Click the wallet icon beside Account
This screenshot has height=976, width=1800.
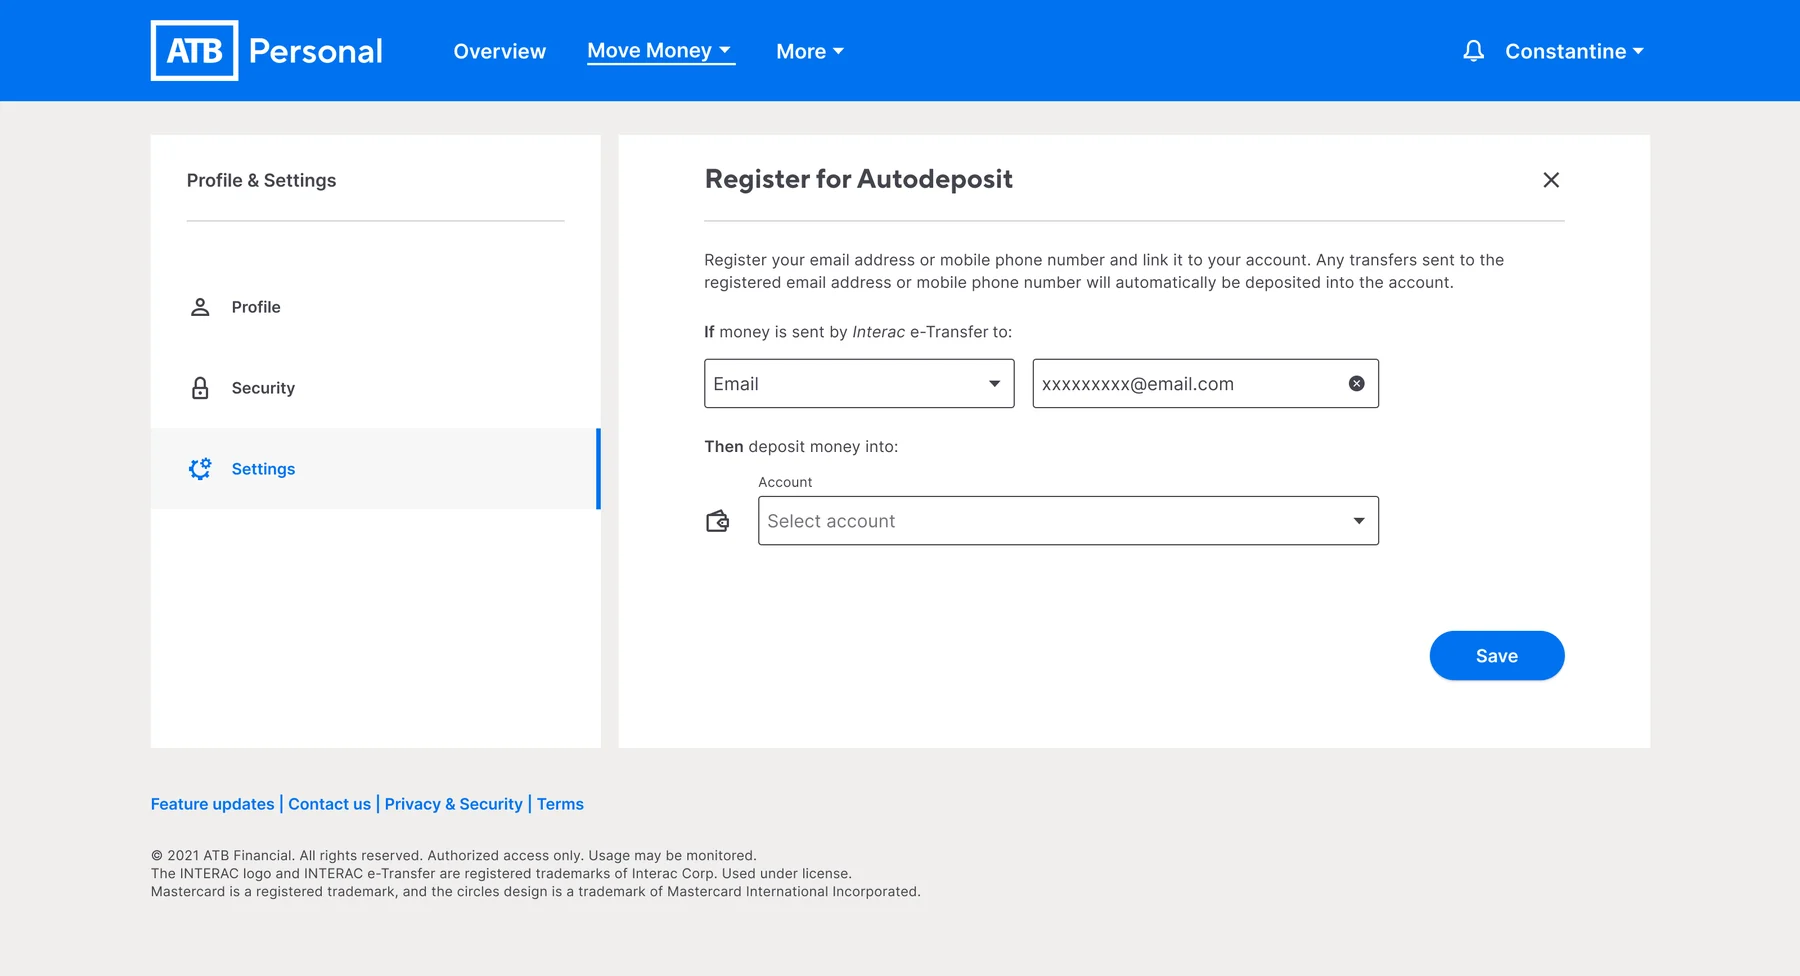(x=718, y=521)
